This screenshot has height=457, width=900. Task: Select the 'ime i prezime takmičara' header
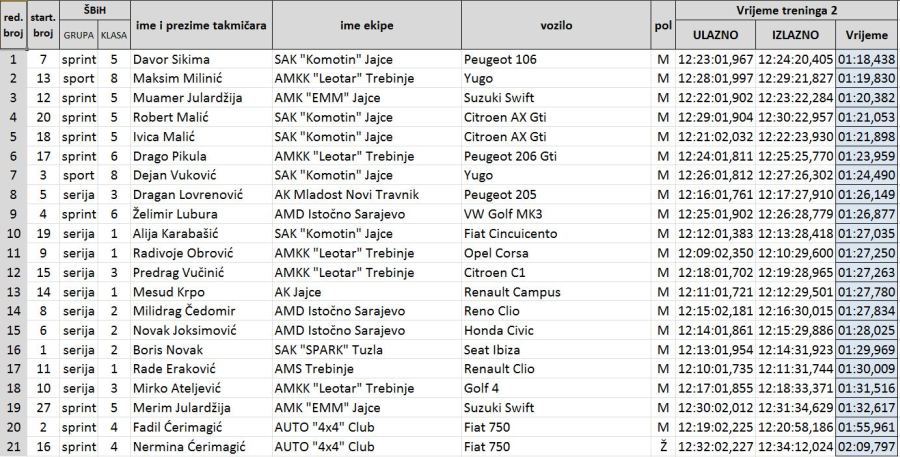[199, 24]
